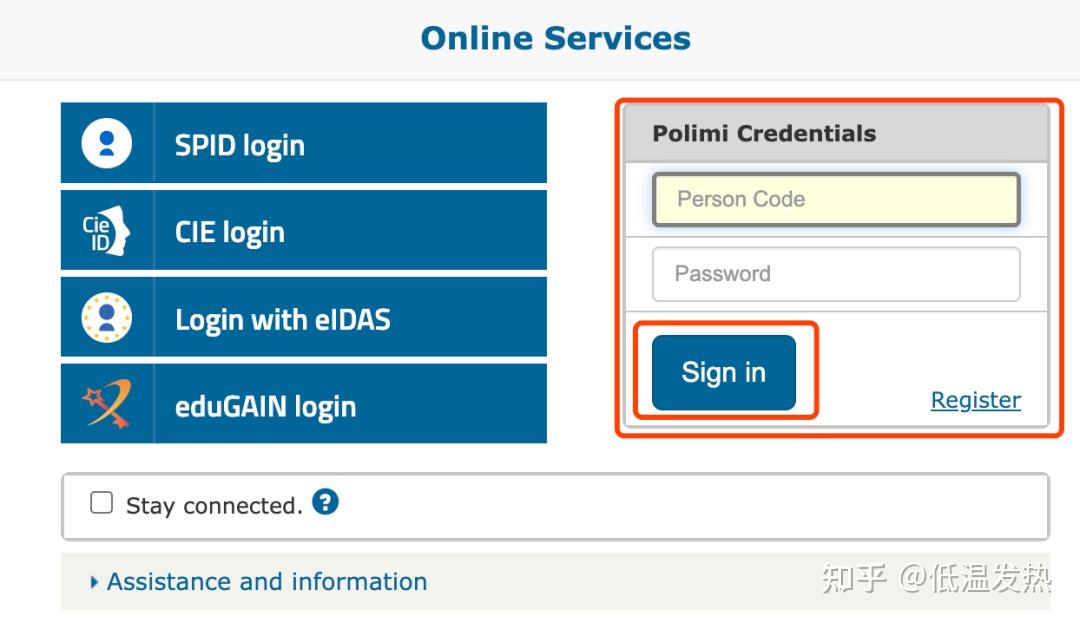Click the eIDAS EU stars icon
1080x623 pixels.
107,318
